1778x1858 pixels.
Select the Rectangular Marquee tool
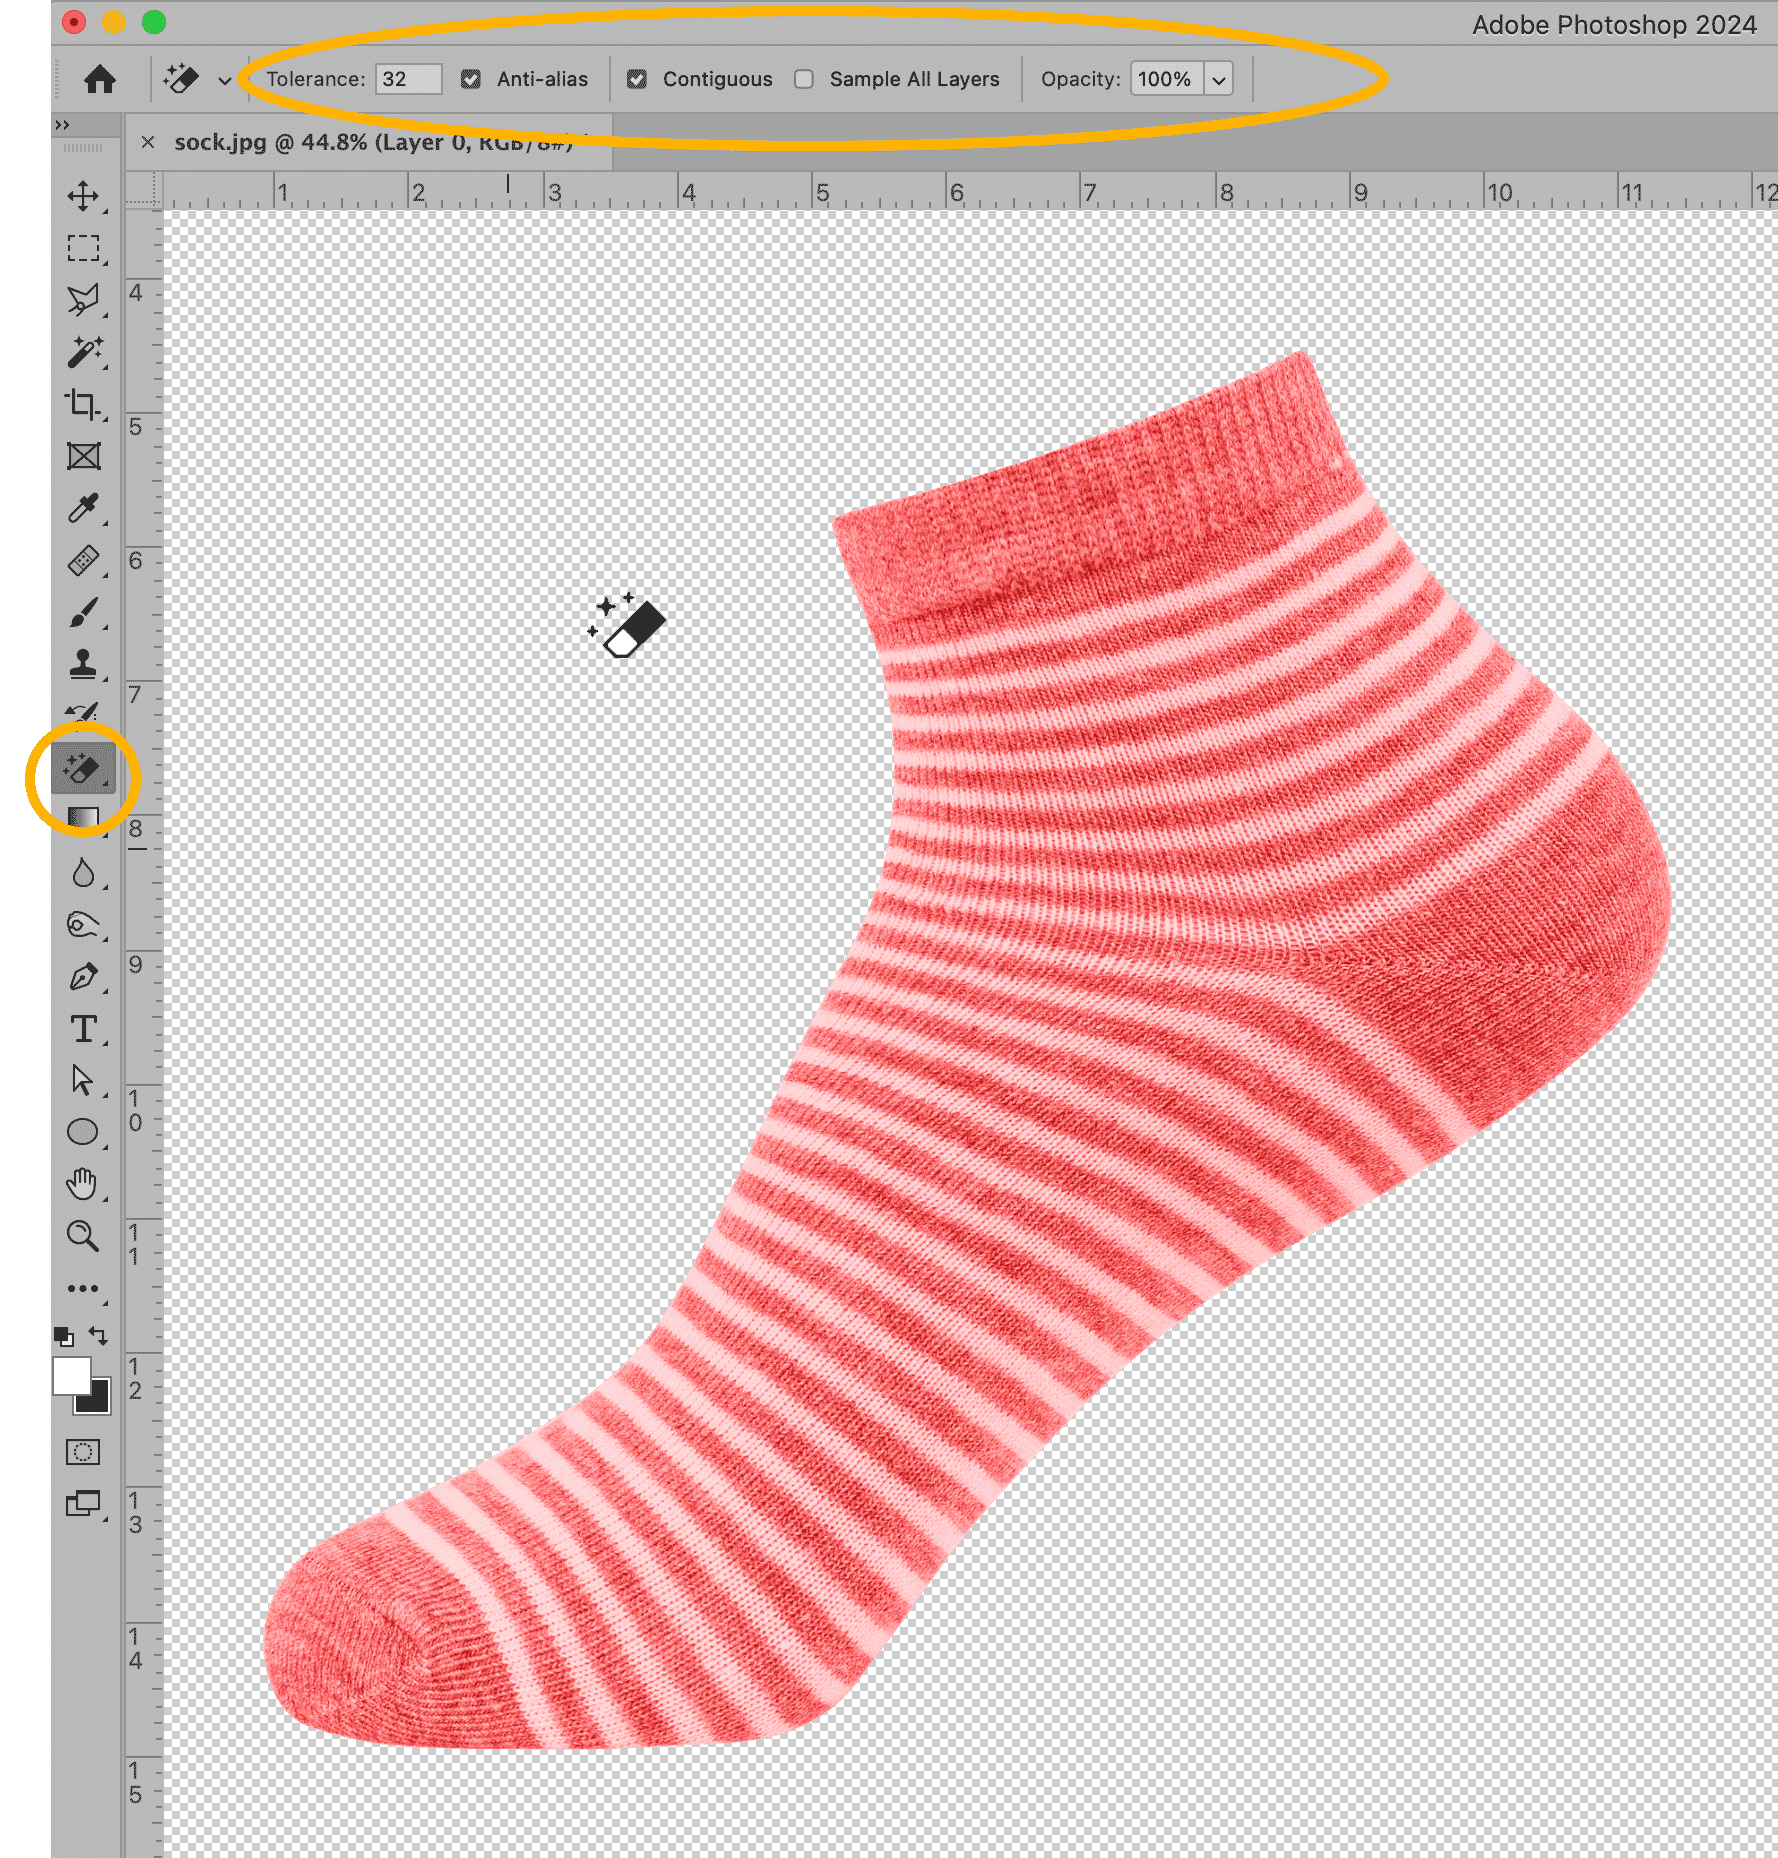(83, 248)
